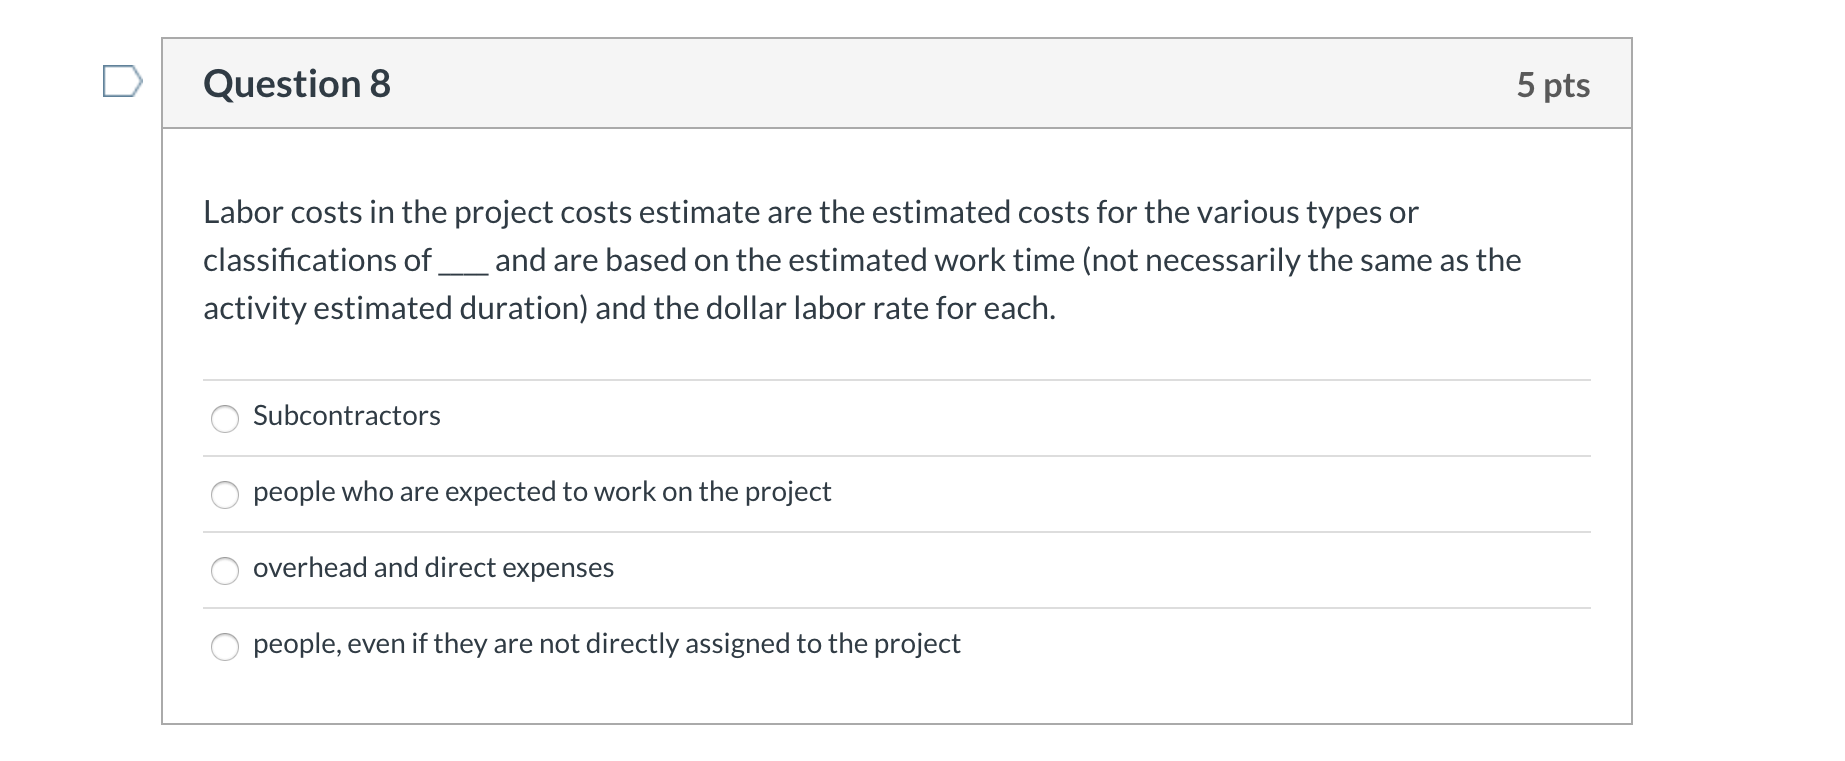Click the last answer option text
Image resolution: width=1845 pixels, height=761 pixels.
[x=606, y=644]
